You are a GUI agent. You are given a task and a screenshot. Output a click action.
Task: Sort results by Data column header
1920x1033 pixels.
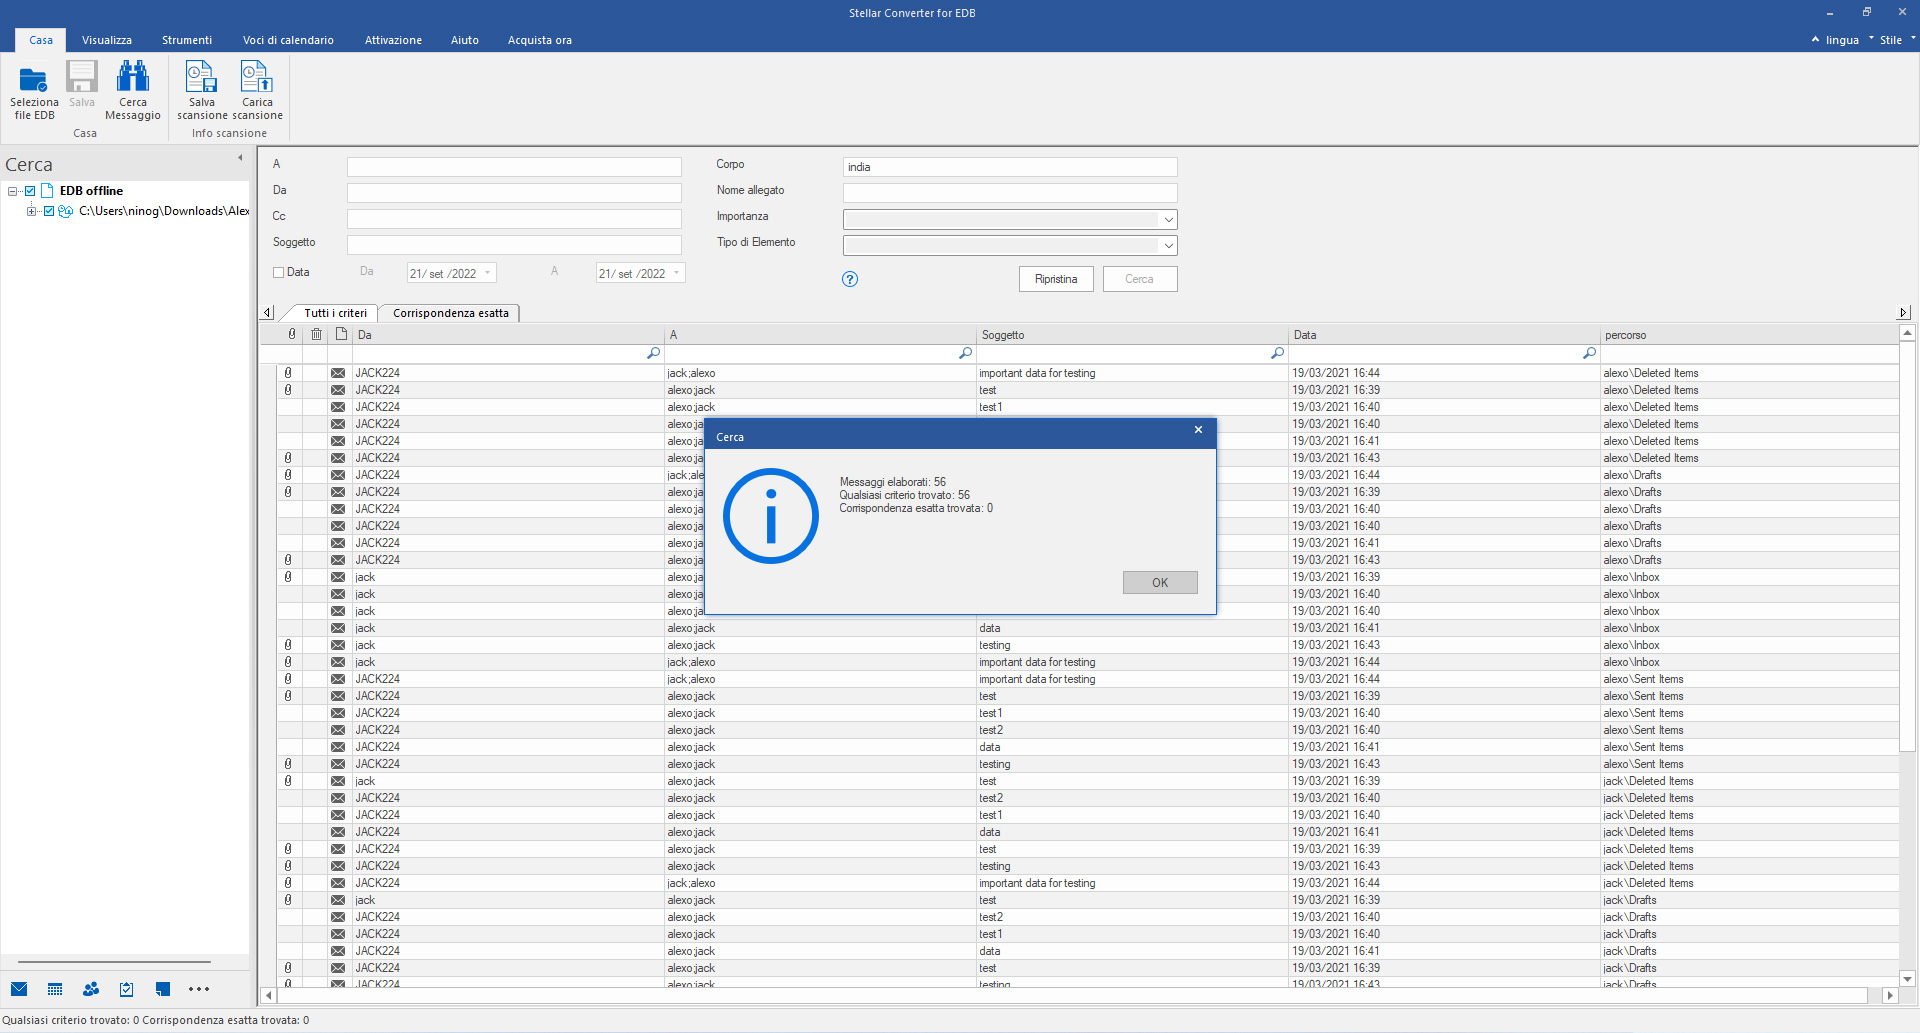[x=1444, y=335]
